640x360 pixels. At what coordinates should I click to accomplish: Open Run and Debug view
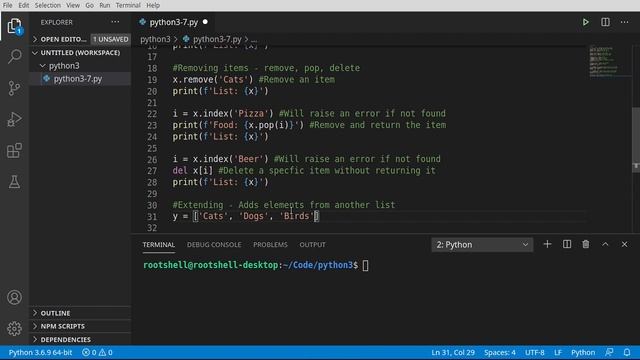[14, 119]
